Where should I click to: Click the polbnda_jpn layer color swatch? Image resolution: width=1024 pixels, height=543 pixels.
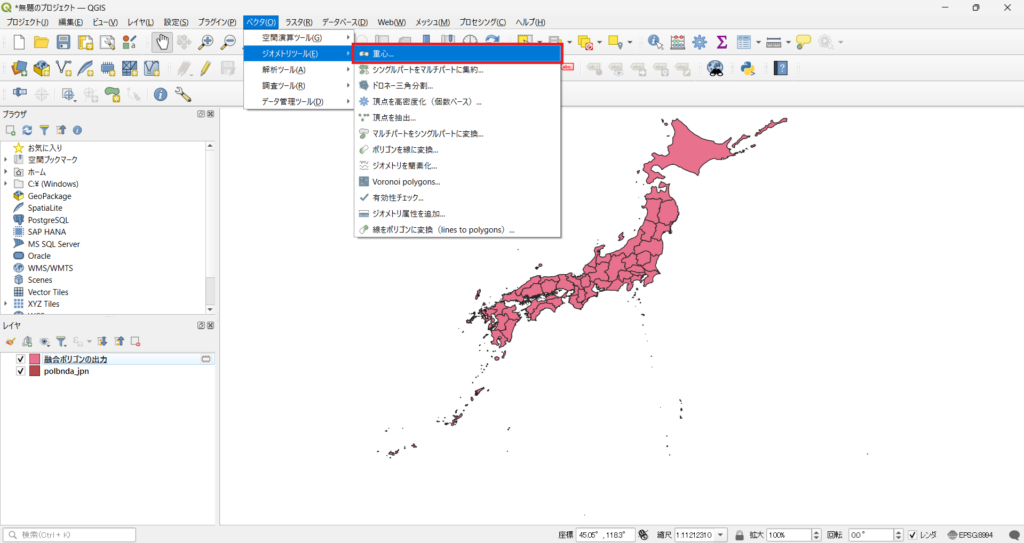point(35,371)
